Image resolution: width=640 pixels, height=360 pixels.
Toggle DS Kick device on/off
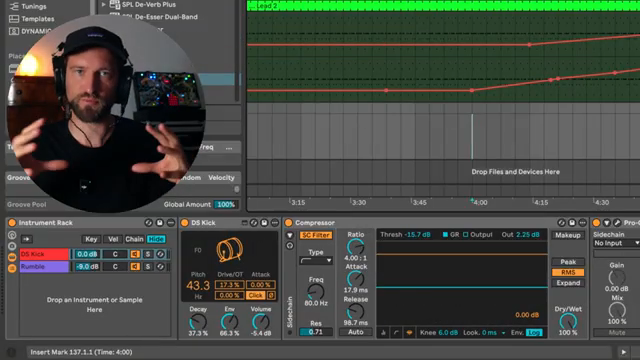(184, 223)
